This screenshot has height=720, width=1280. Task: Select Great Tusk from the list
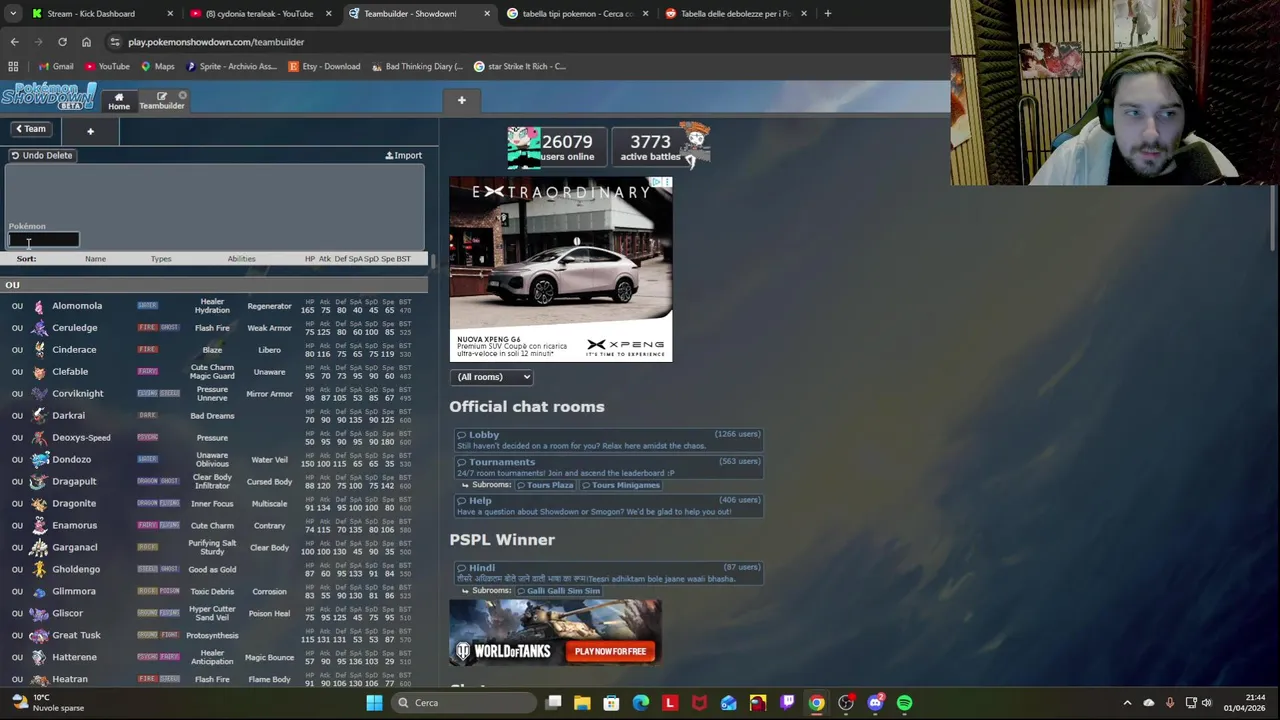point(214,636)
